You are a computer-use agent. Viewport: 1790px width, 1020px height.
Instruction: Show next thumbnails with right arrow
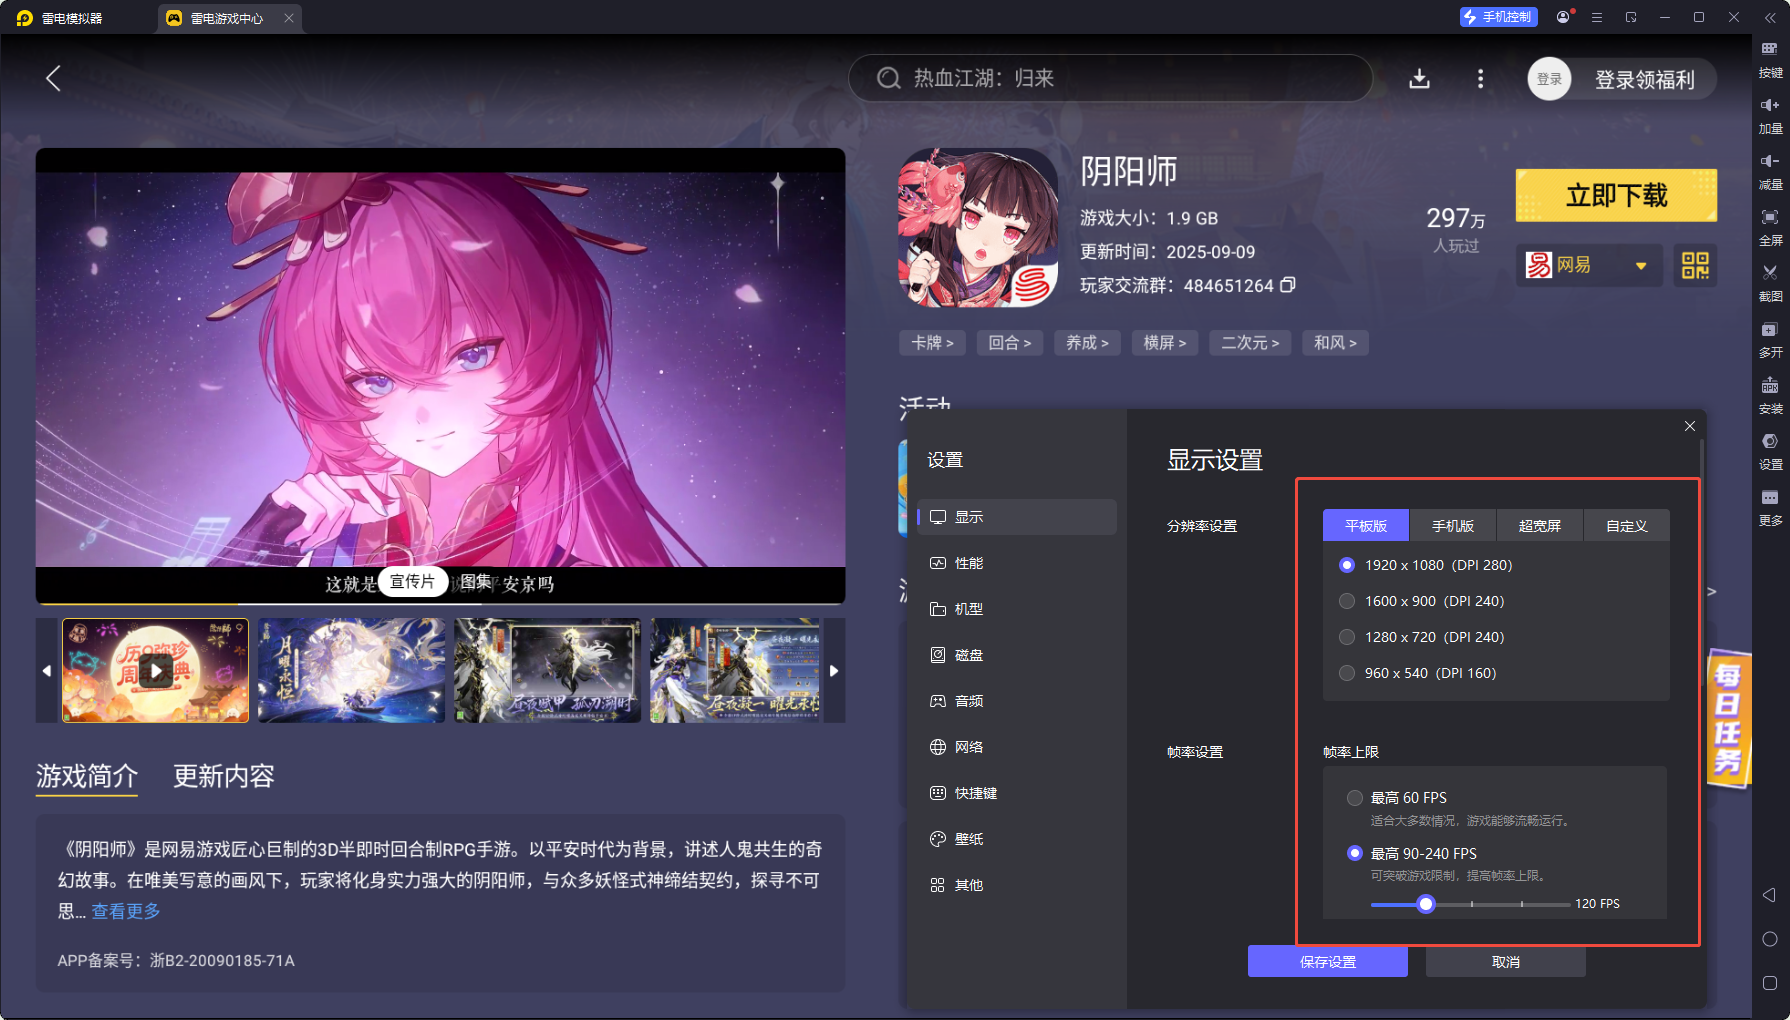pyautogui.click(x=834, y=670)
